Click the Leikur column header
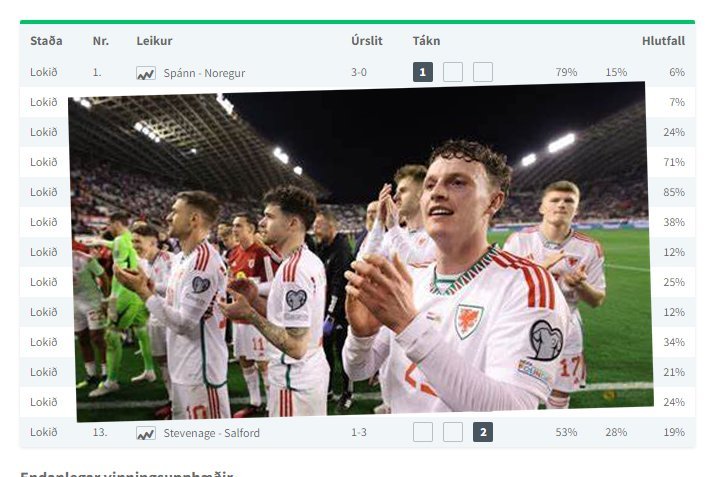Screen dimensions: 716x477 (154, 41)
